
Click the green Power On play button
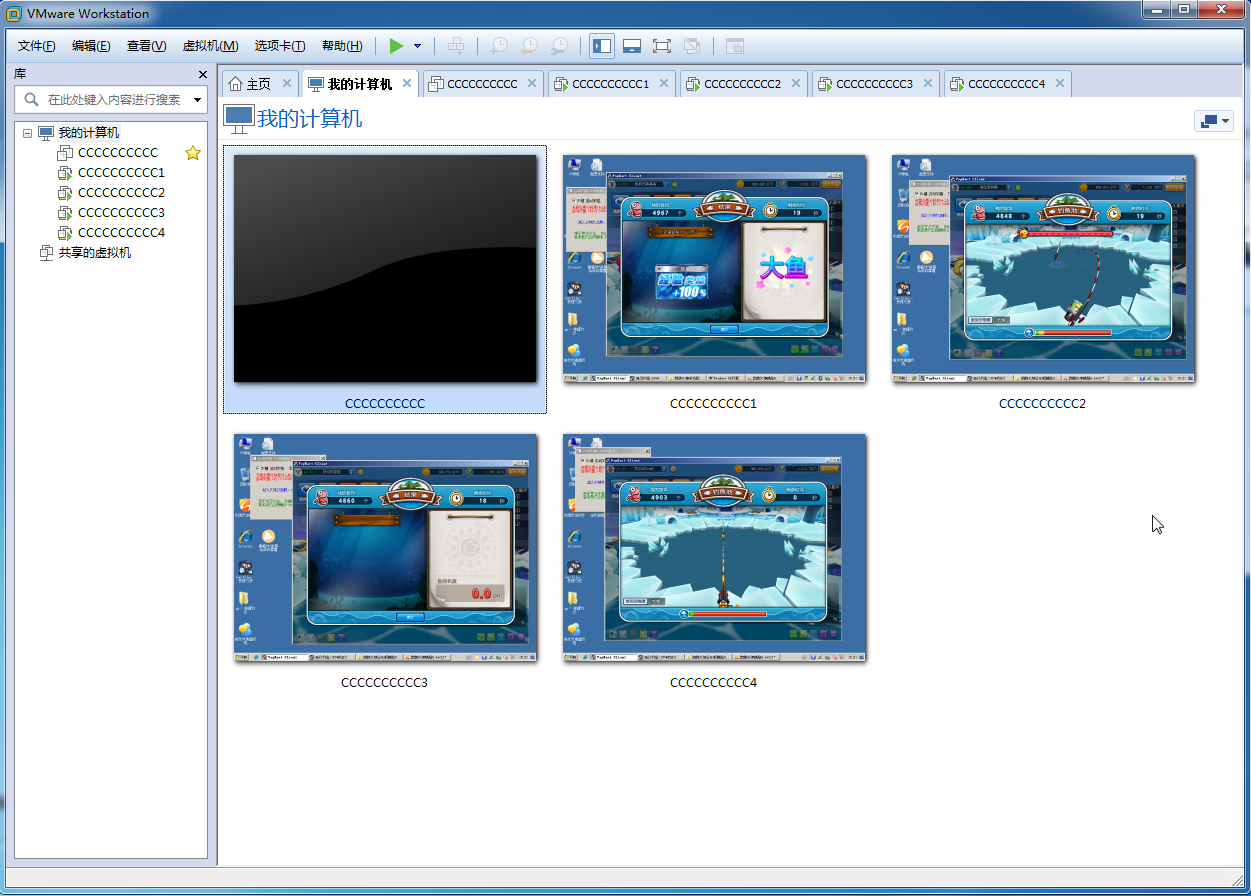[397, 46]
